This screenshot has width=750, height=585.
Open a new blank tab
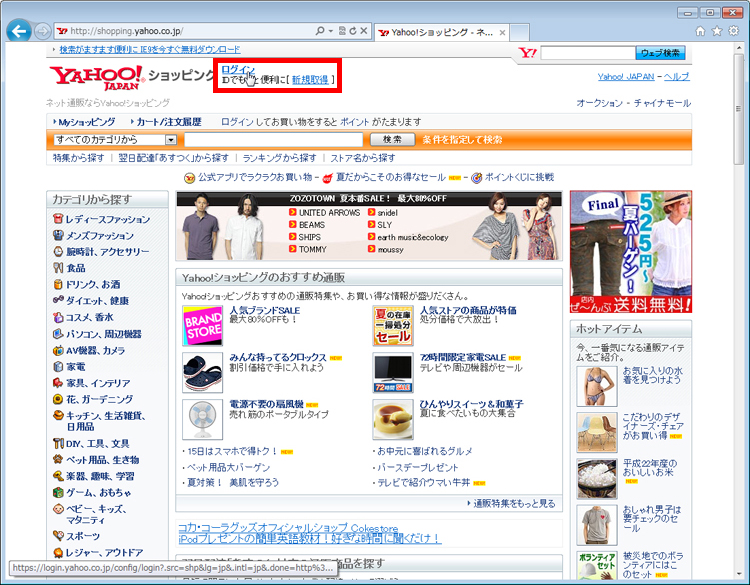tap(519, 33)
